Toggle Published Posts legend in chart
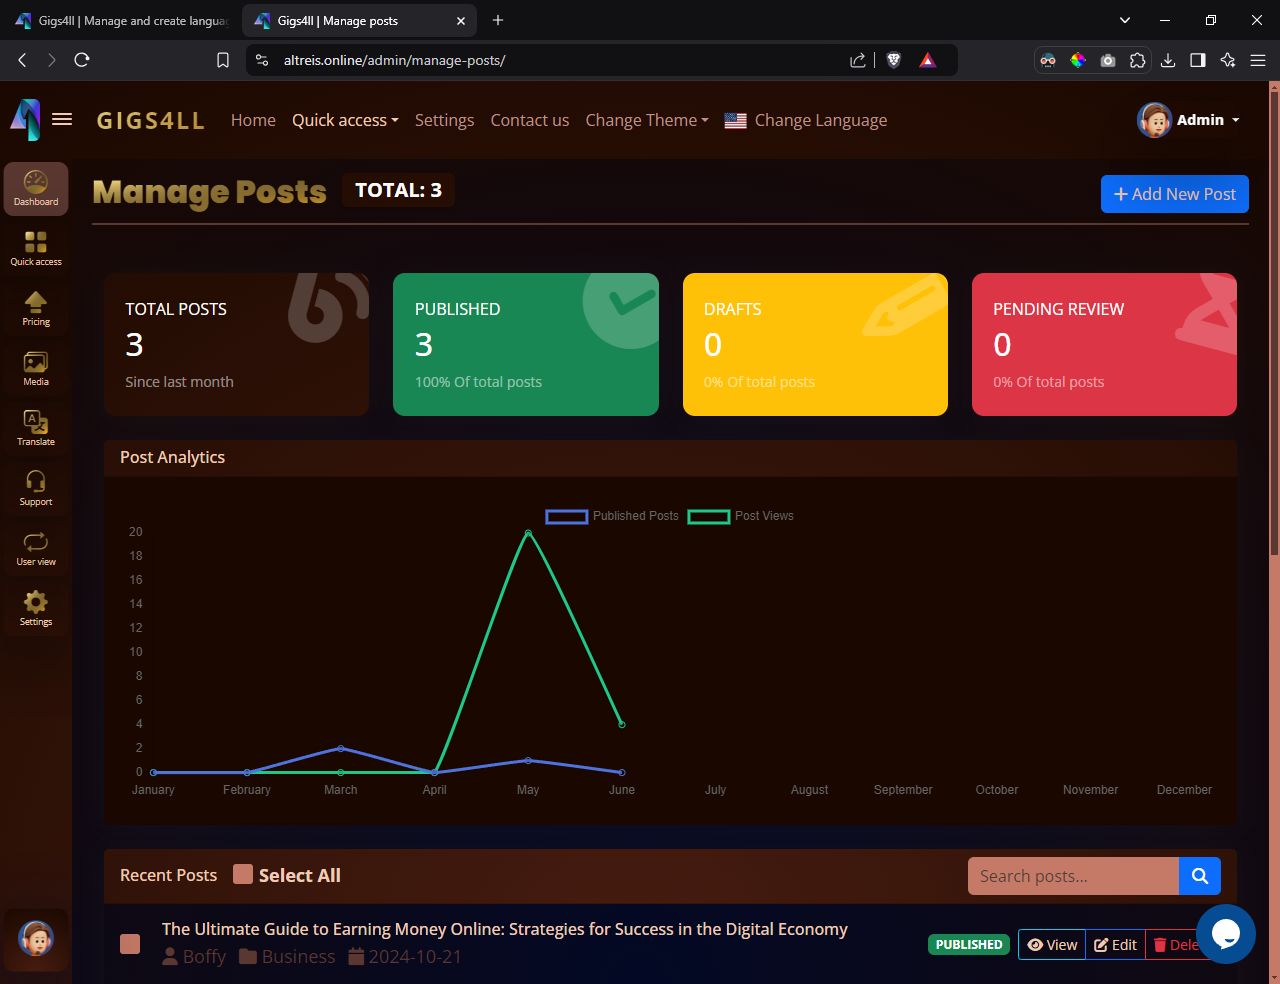The image size is (1280, 984). tap(612, 516)
